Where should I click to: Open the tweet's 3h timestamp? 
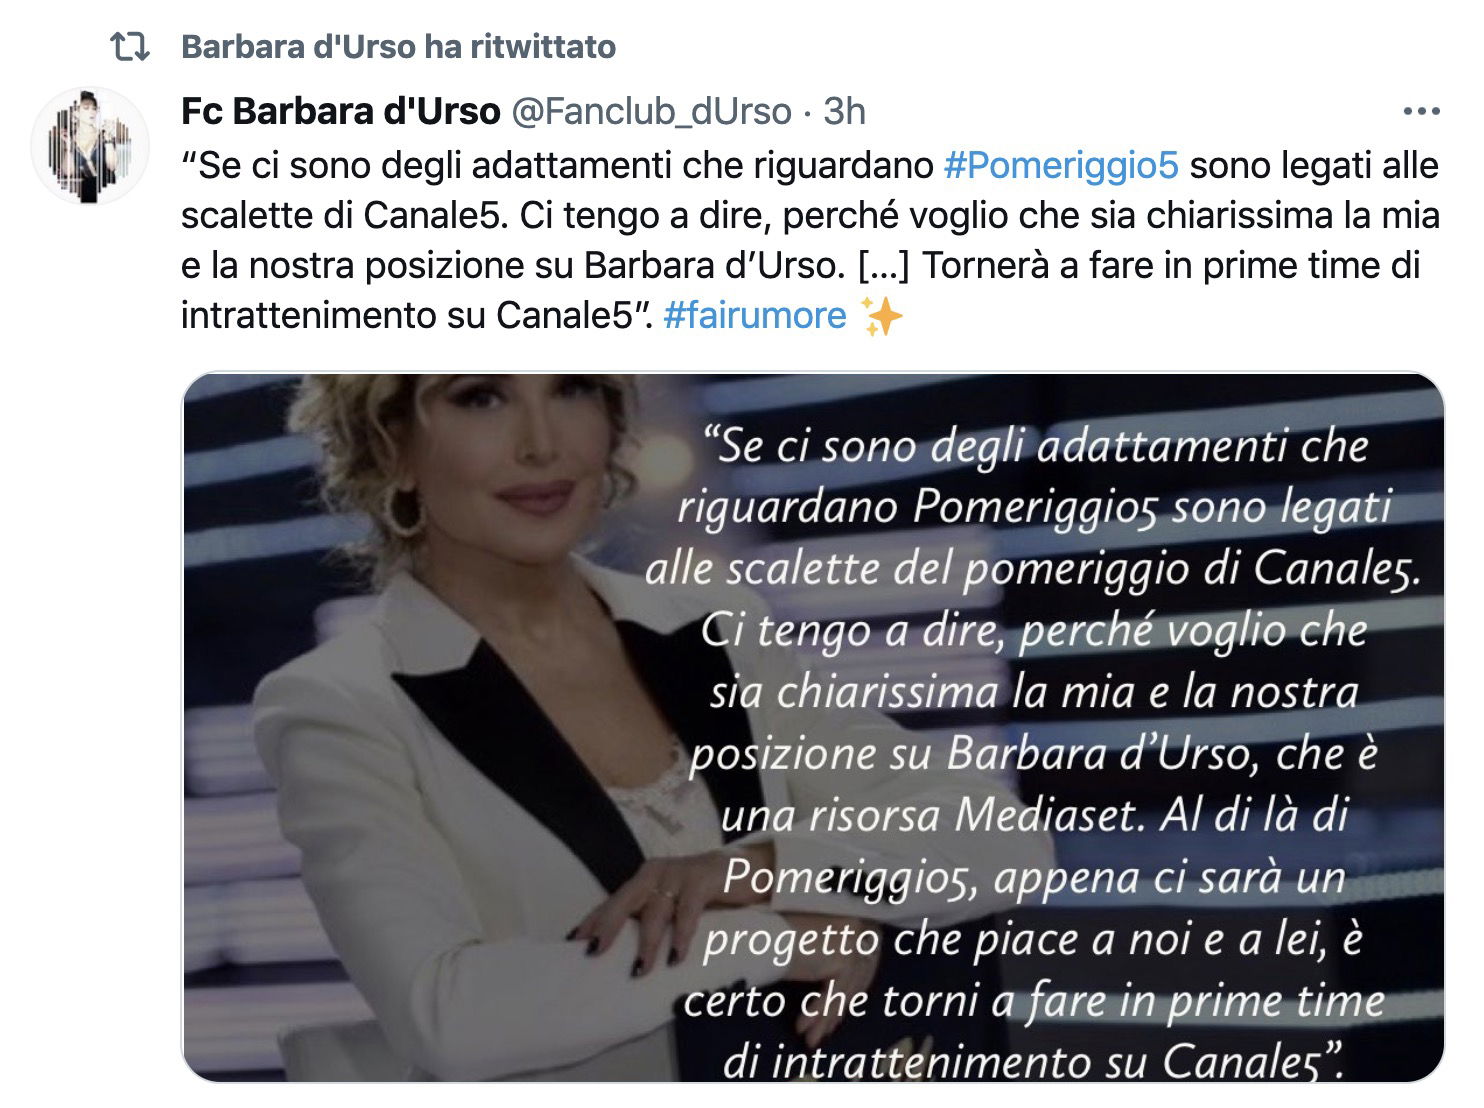pos(844,111)
